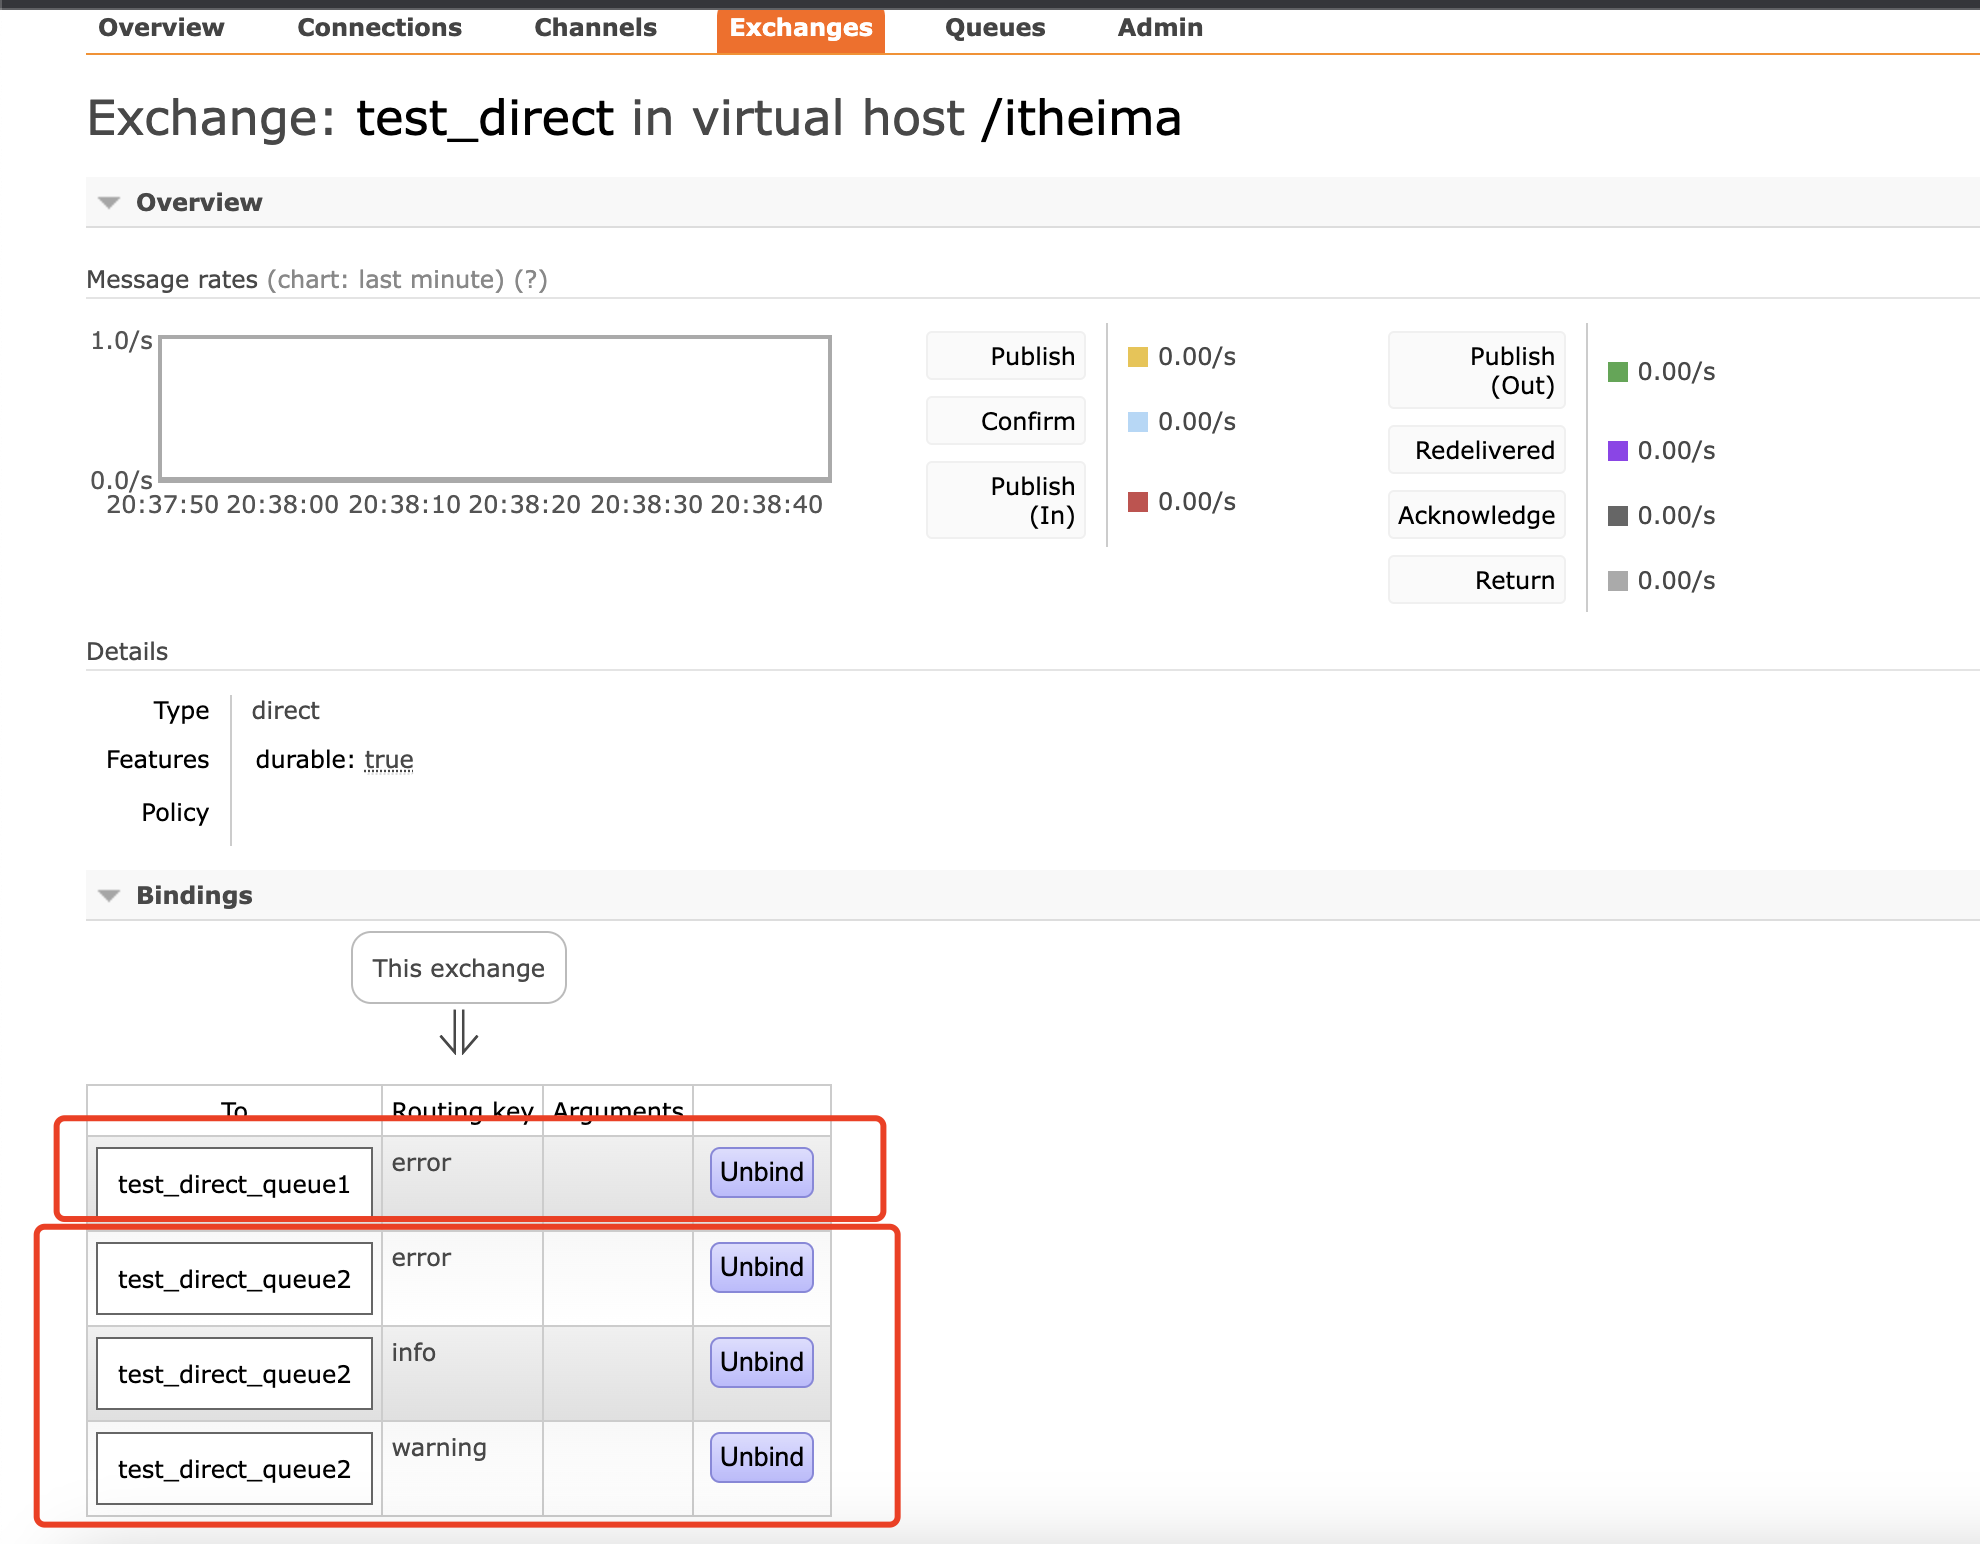This screenshot has height=1544, width=1980.
Task: Click the durable 'true' feature value
Action: 388,760
